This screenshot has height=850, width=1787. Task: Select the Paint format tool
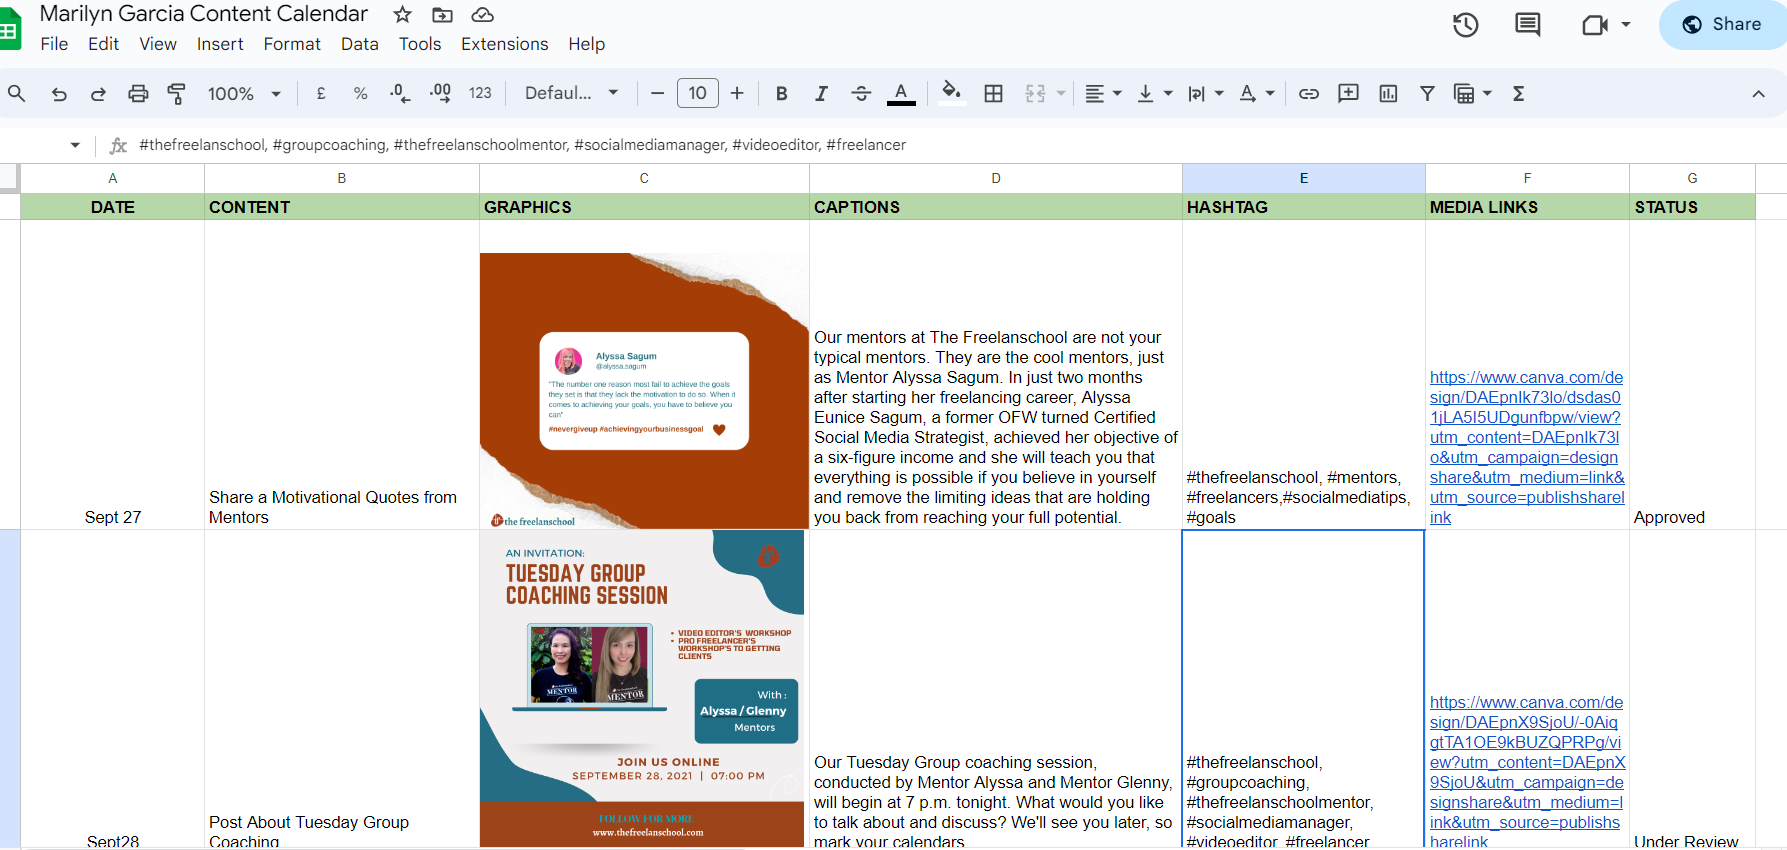click(x=177, y=94)
